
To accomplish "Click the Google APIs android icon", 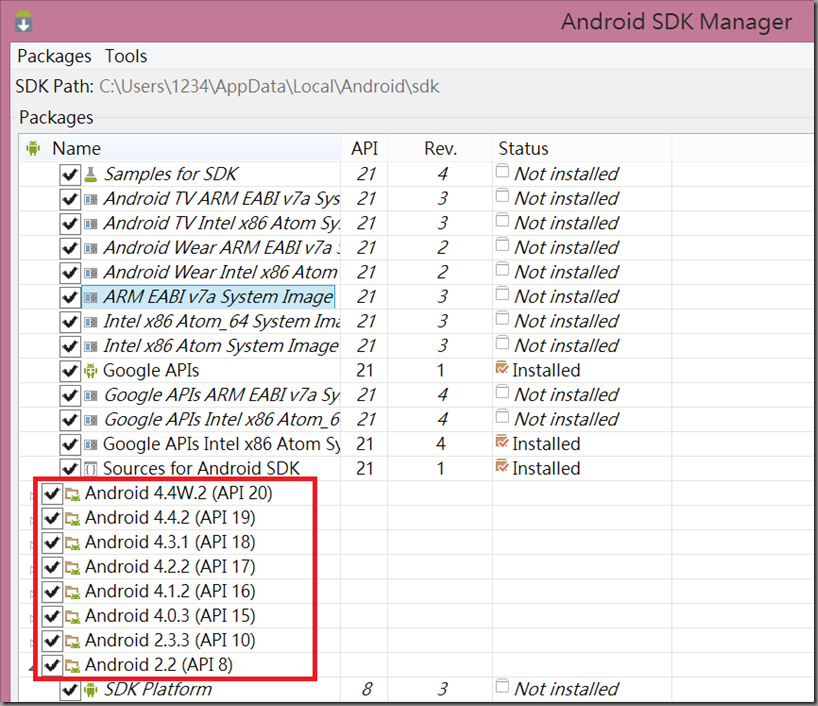I will [x=91, y=371].
